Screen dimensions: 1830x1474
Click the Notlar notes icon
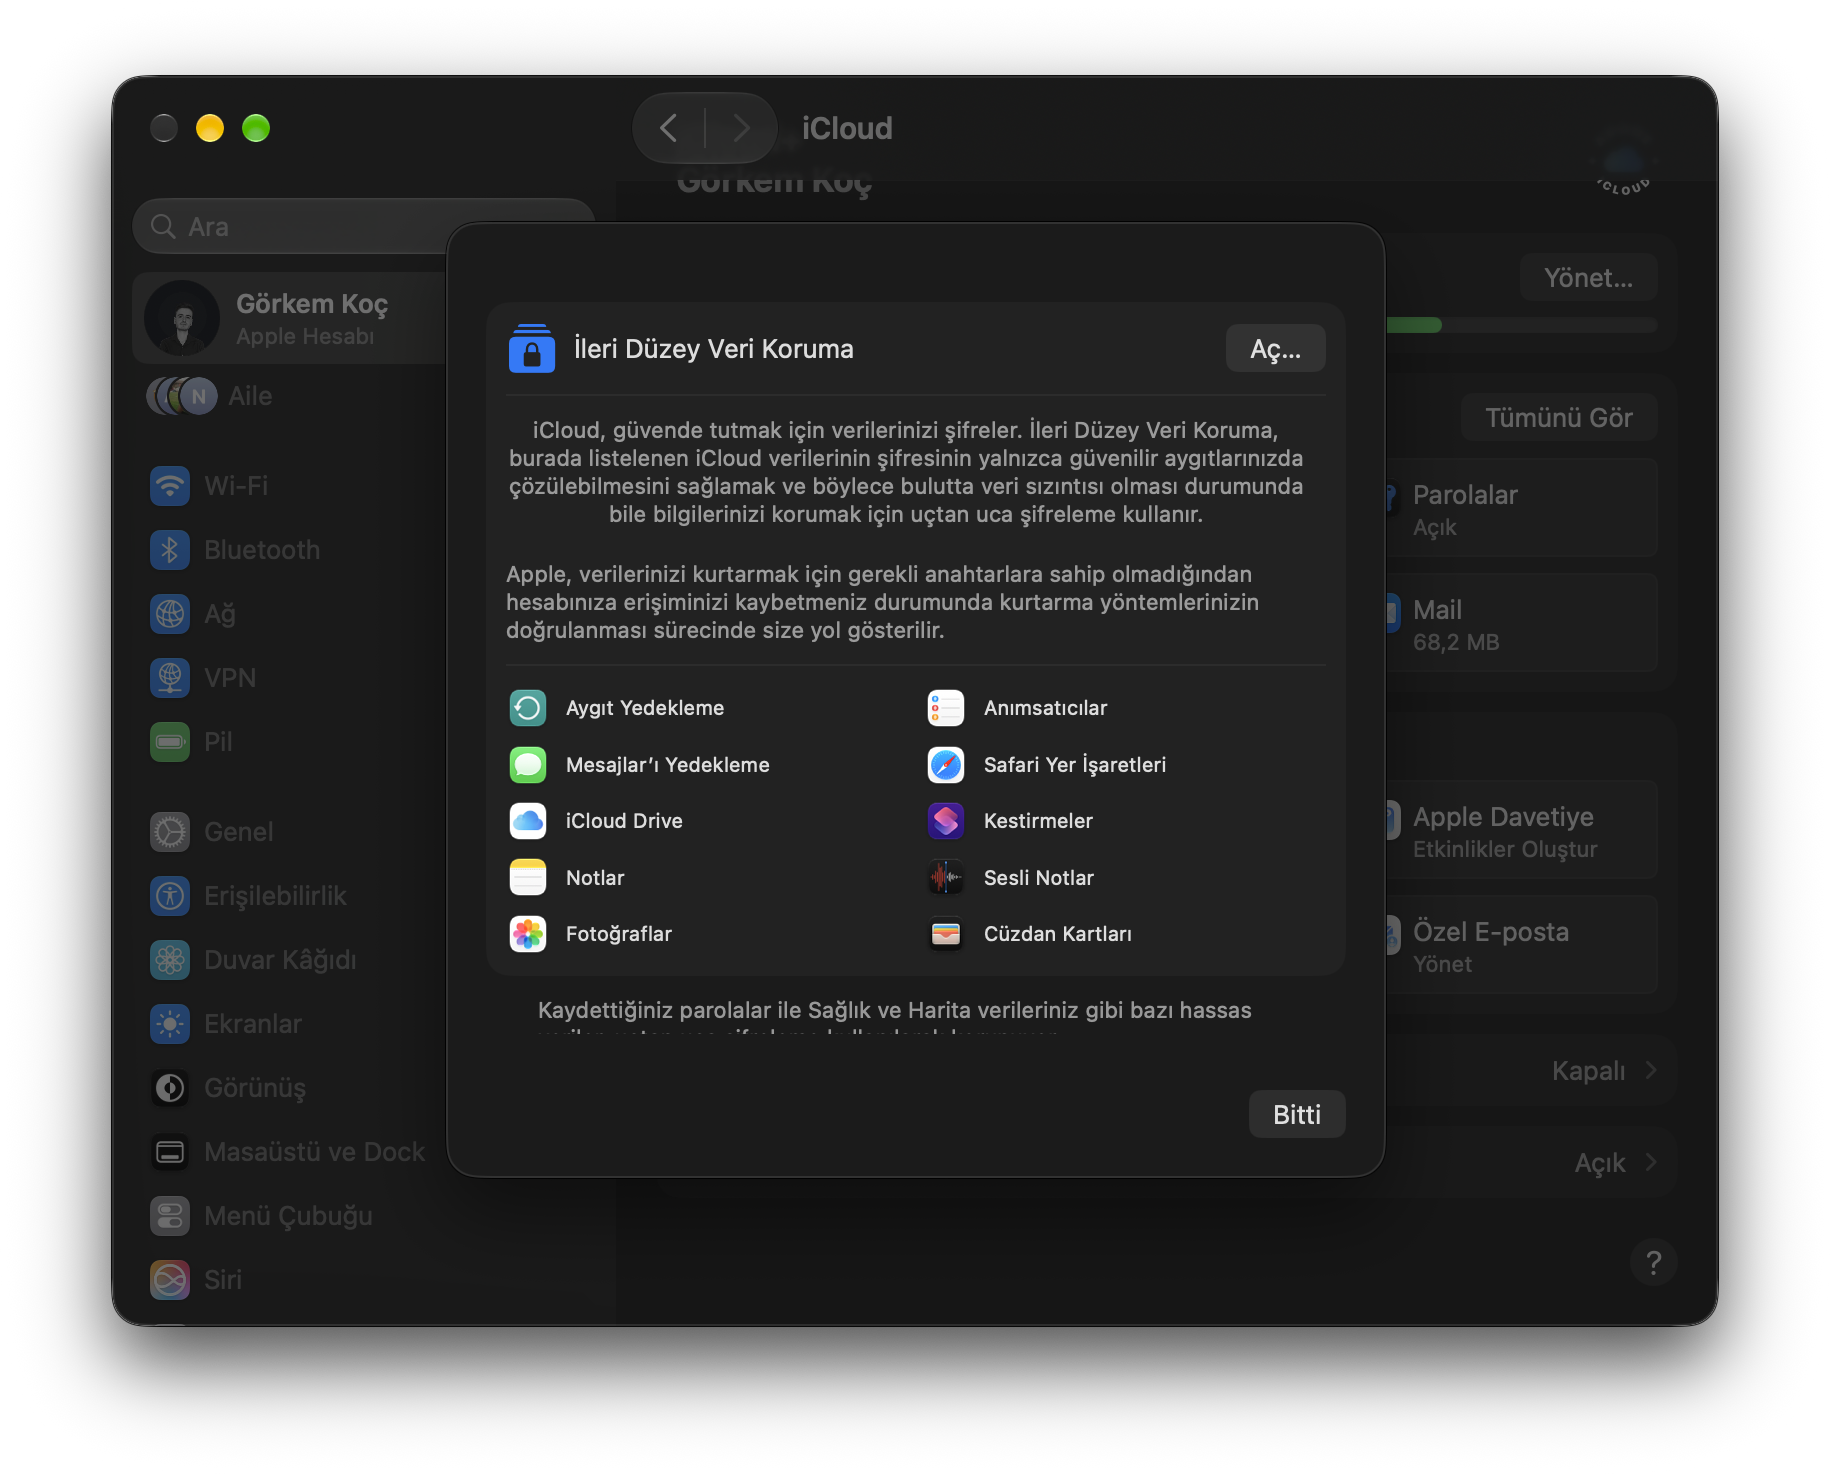[528, 878]
